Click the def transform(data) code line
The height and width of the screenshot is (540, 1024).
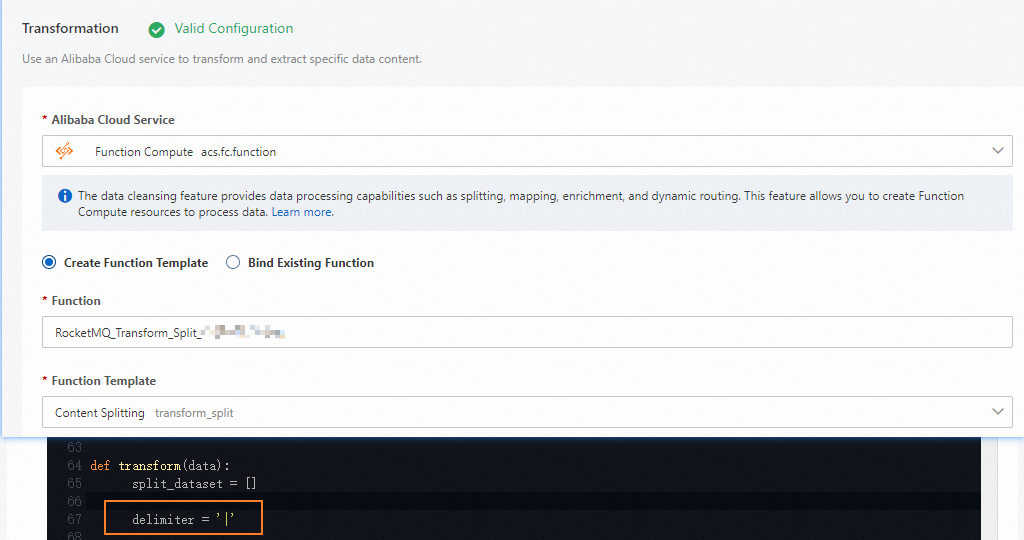[x=160, y=466]
